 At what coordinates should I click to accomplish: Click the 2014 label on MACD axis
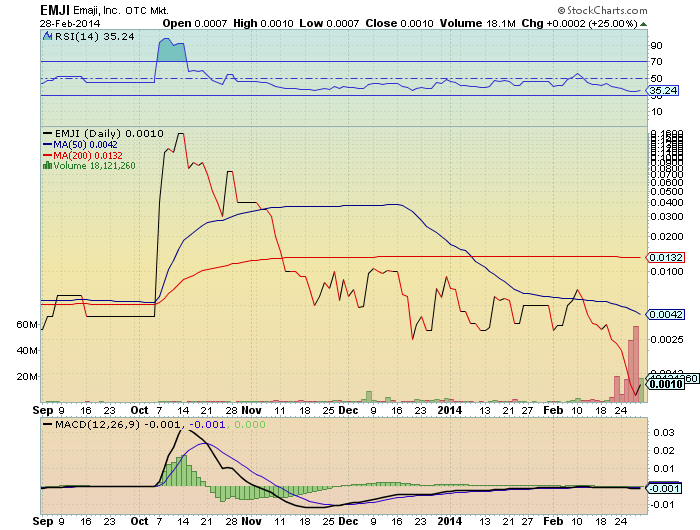(450, 521)
